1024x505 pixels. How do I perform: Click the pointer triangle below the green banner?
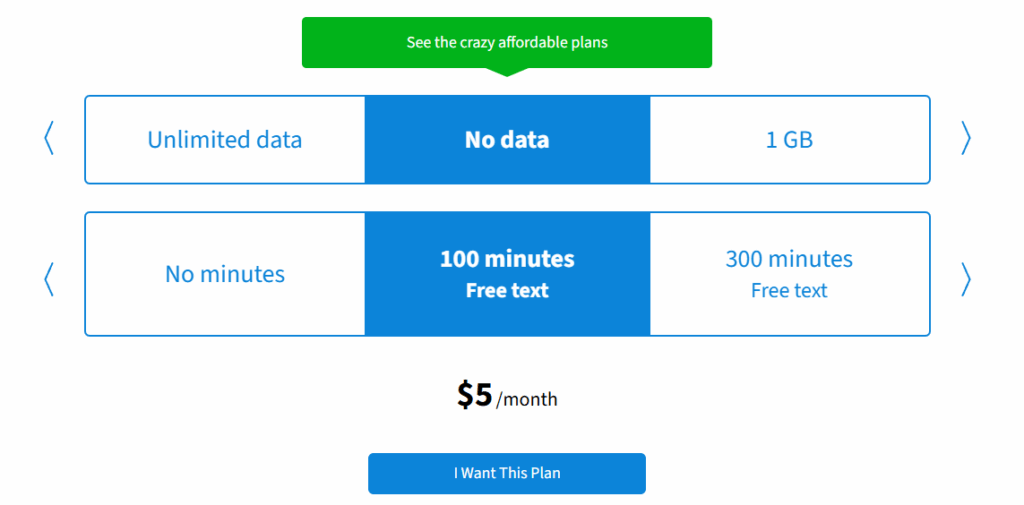[x=506, y=71]
